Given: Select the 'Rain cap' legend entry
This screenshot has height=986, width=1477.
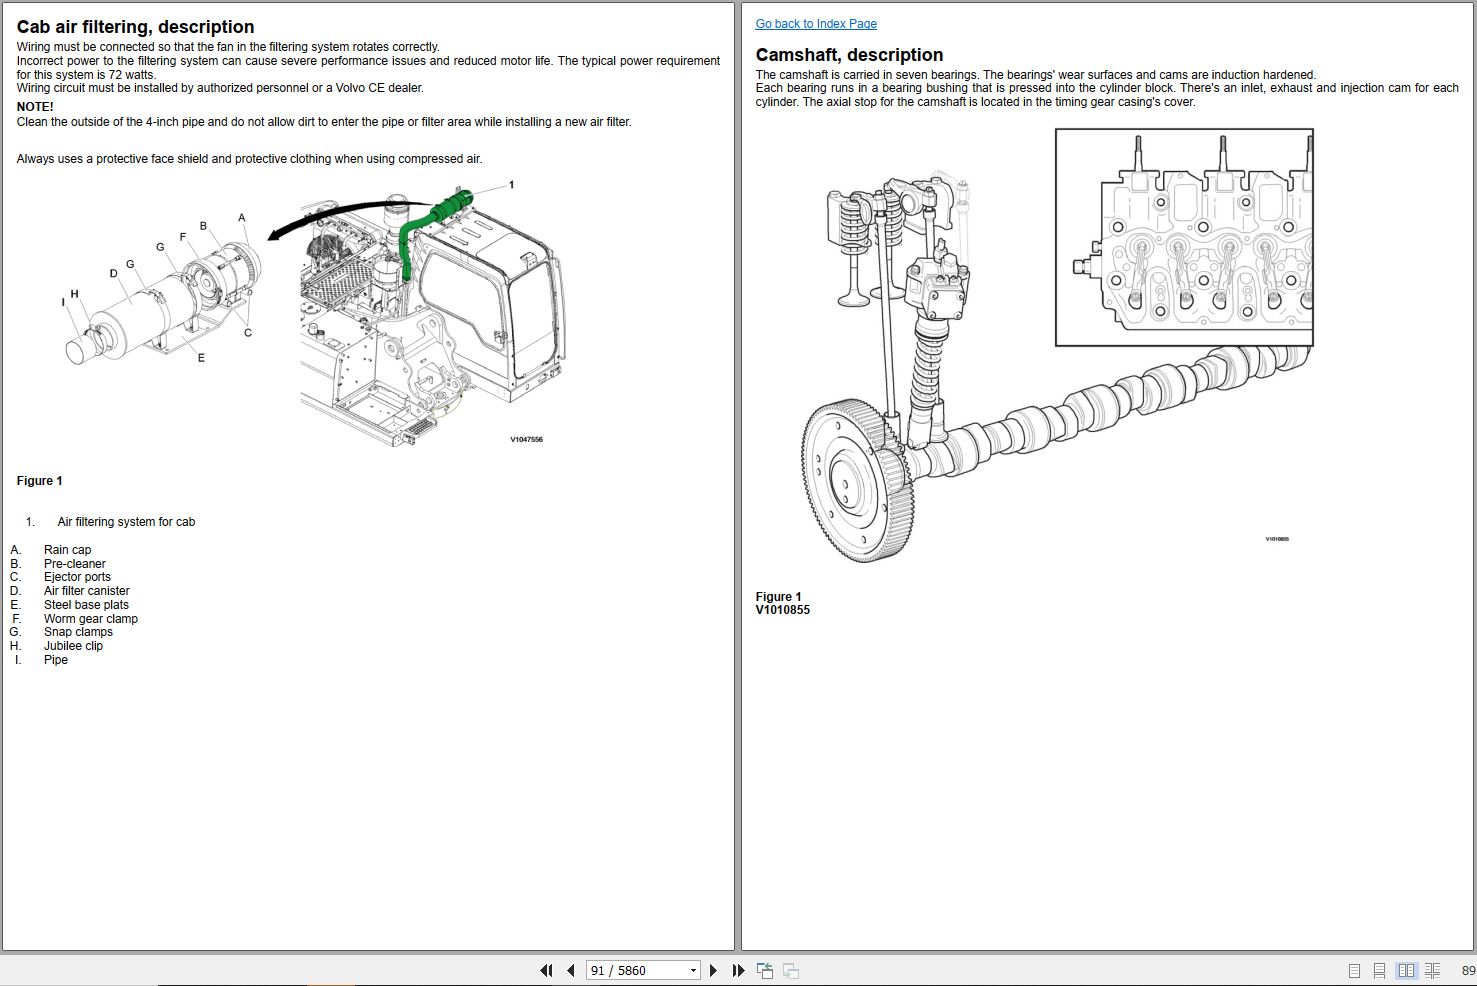Looking at the screenshot, I should (67, 550).
